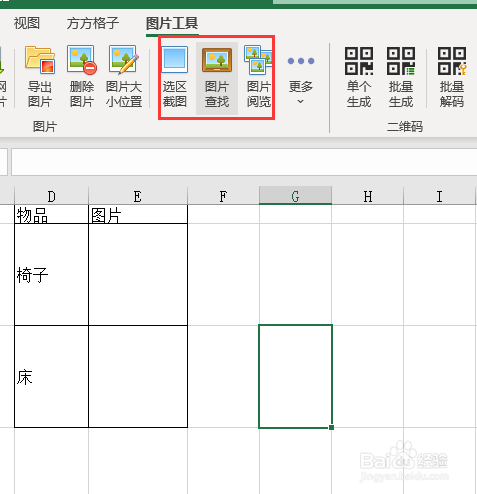Select column D header
This screenshot has height=494, width=477.
point(51,196)
